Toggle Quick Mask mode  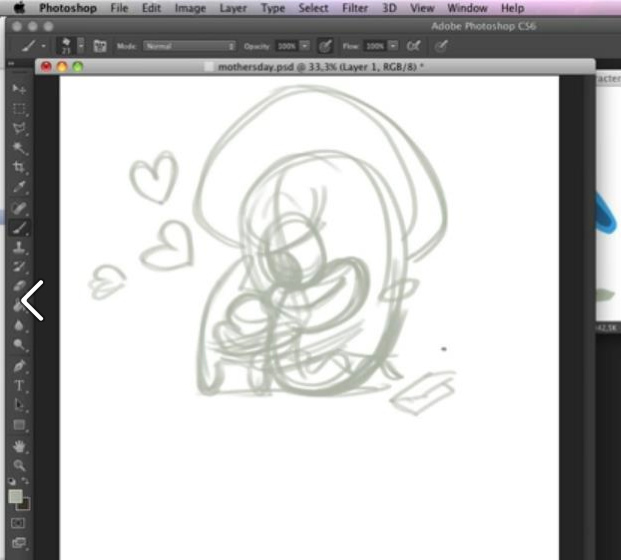(18, 523)
